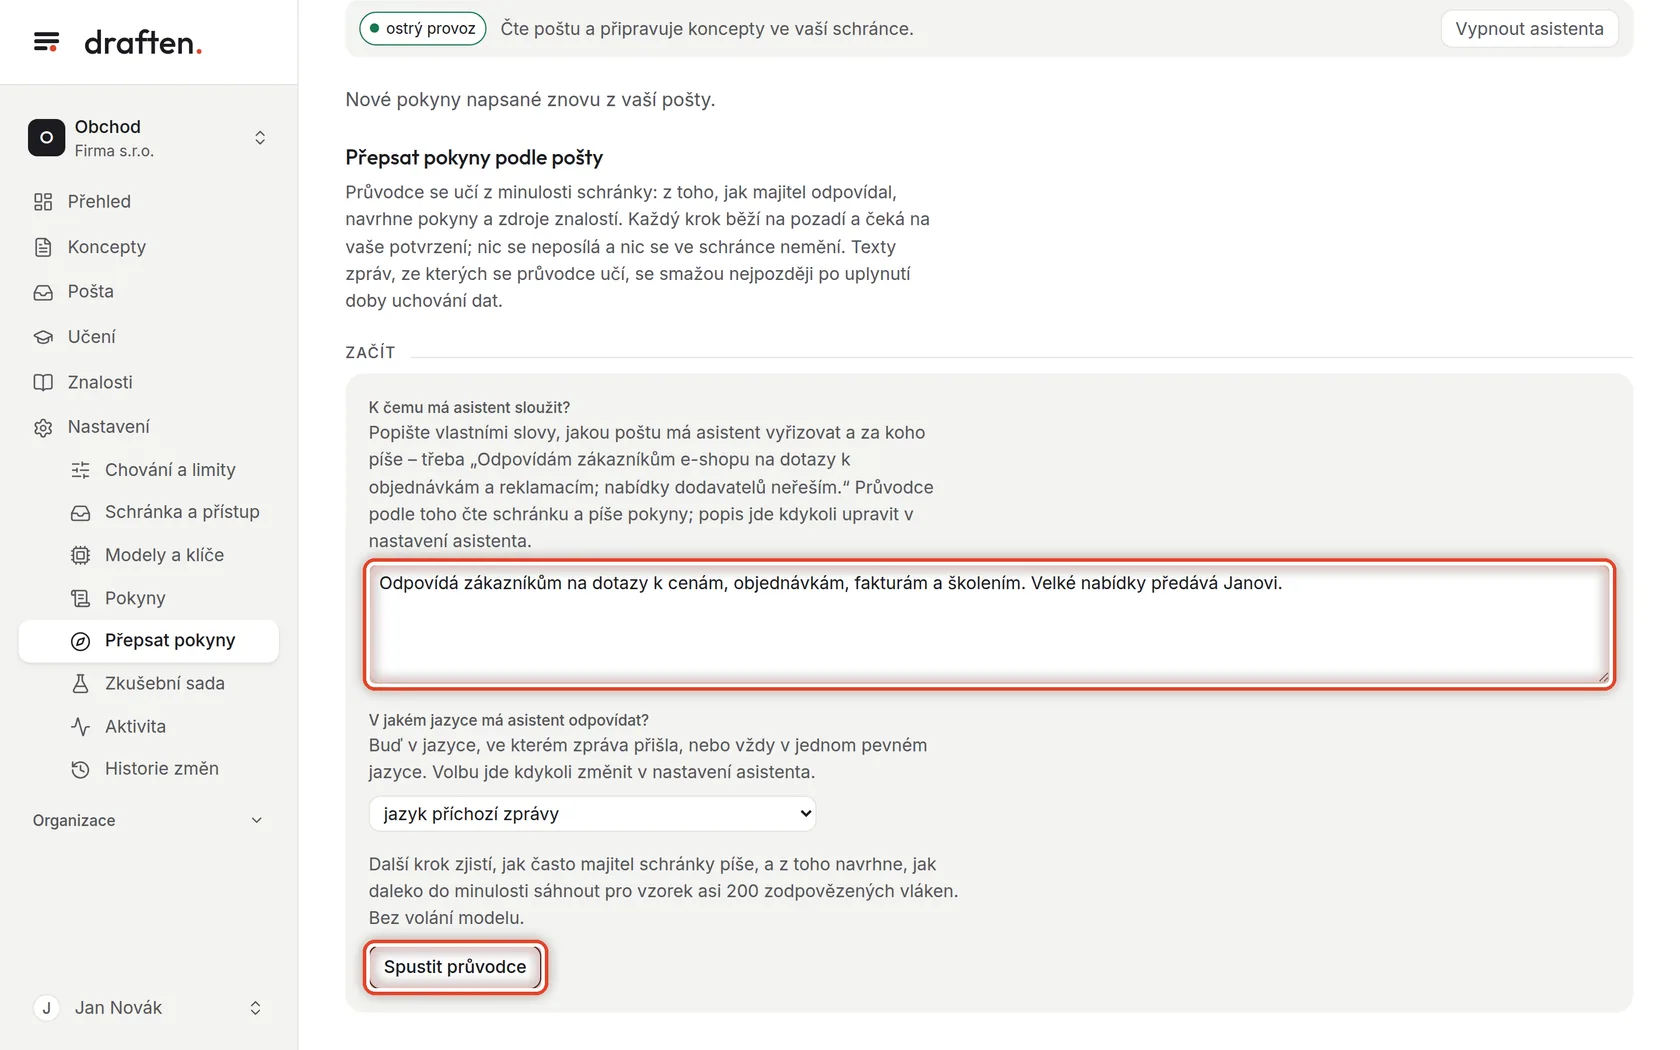The width and height of the screenshot is (1680, 1050).
Task: Expand the Obchod workspace switcher
Action: pos(260,138)
